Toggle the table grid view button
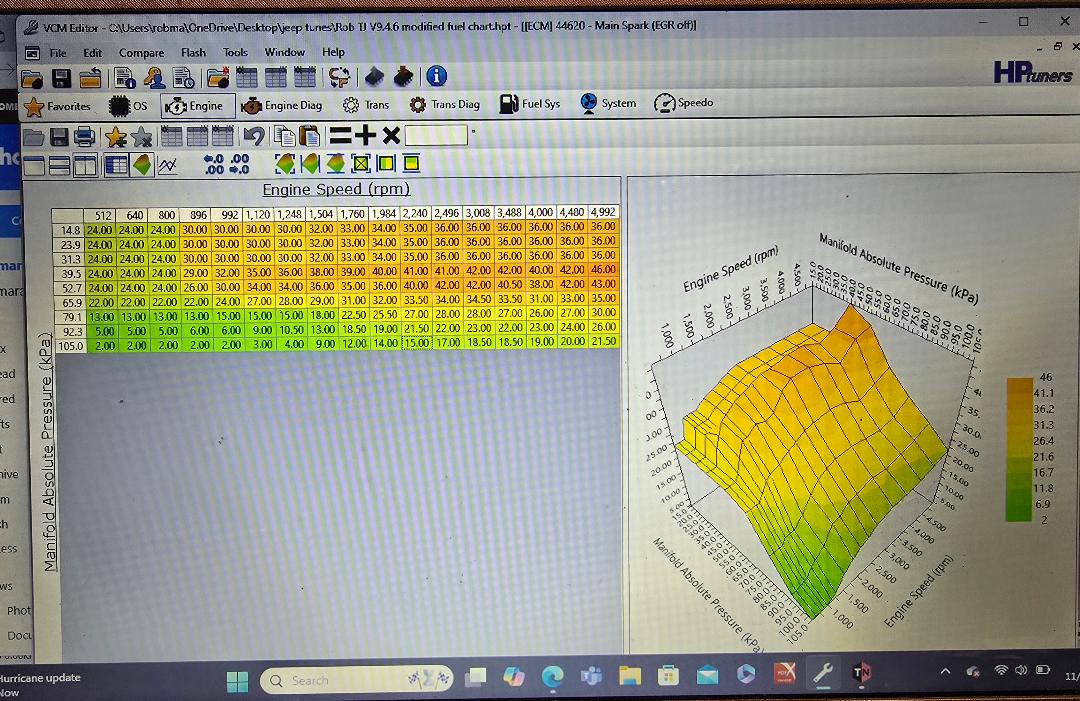Viewport: 1080px width, 701px height. click(x=115, y=165)
